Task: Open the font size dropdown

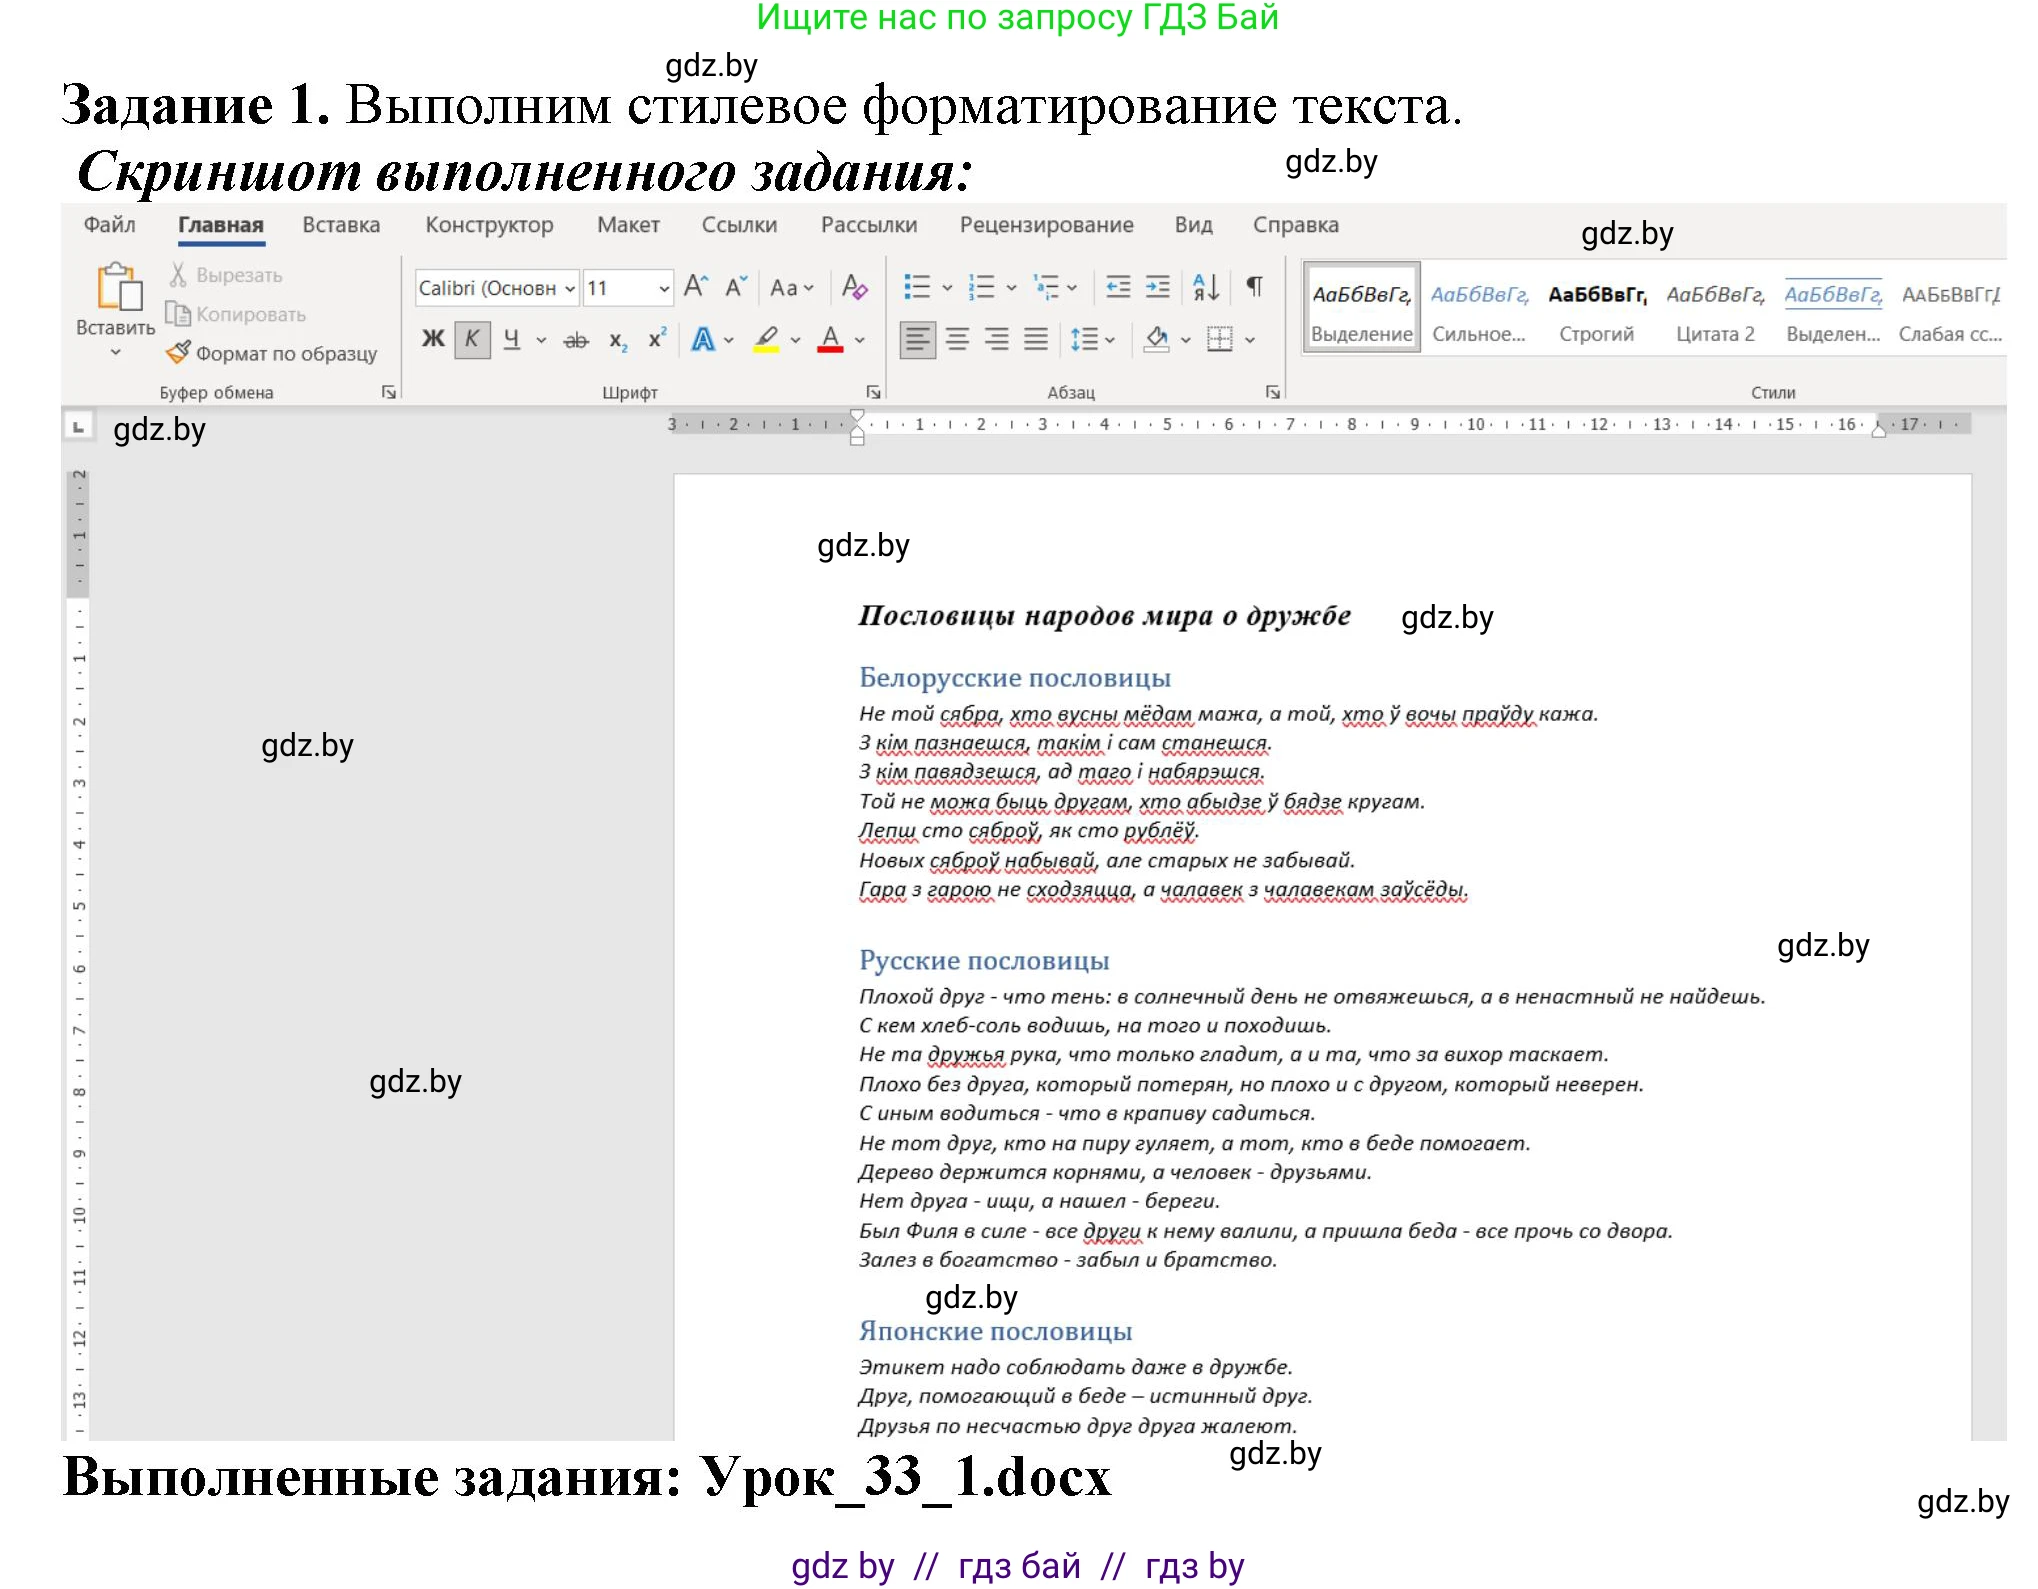Action: pos(663,288)
